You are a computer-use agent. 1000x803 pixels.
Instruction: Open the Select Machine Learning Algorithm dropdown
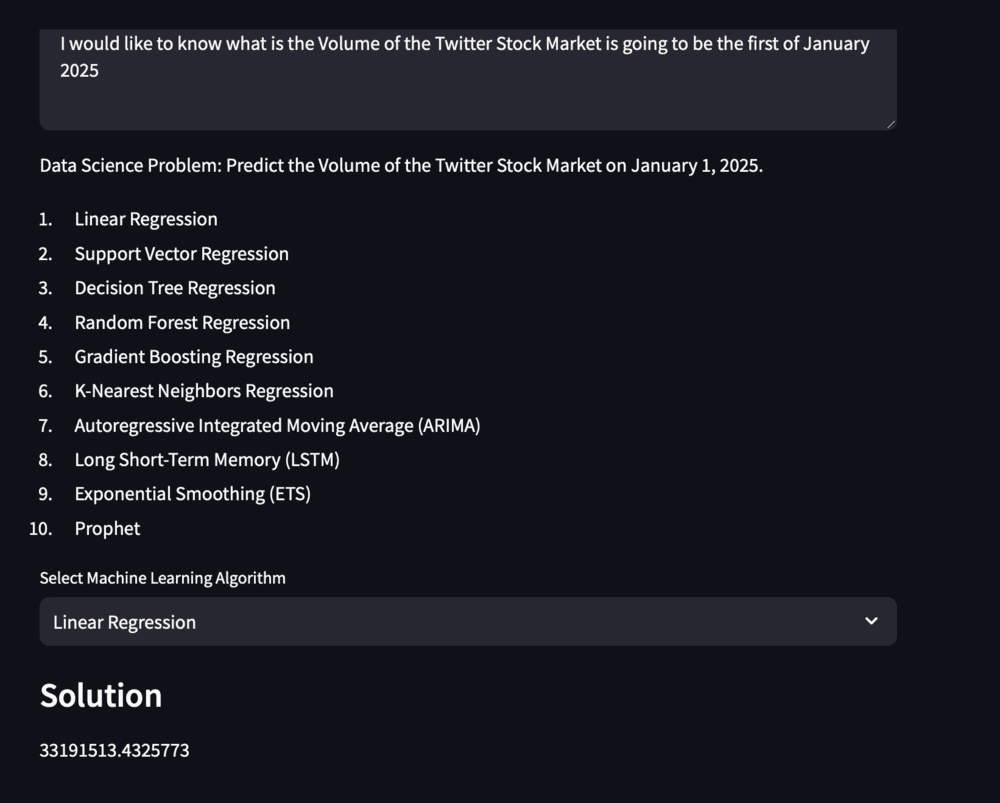pyautogui.click(x=467, y=621)
